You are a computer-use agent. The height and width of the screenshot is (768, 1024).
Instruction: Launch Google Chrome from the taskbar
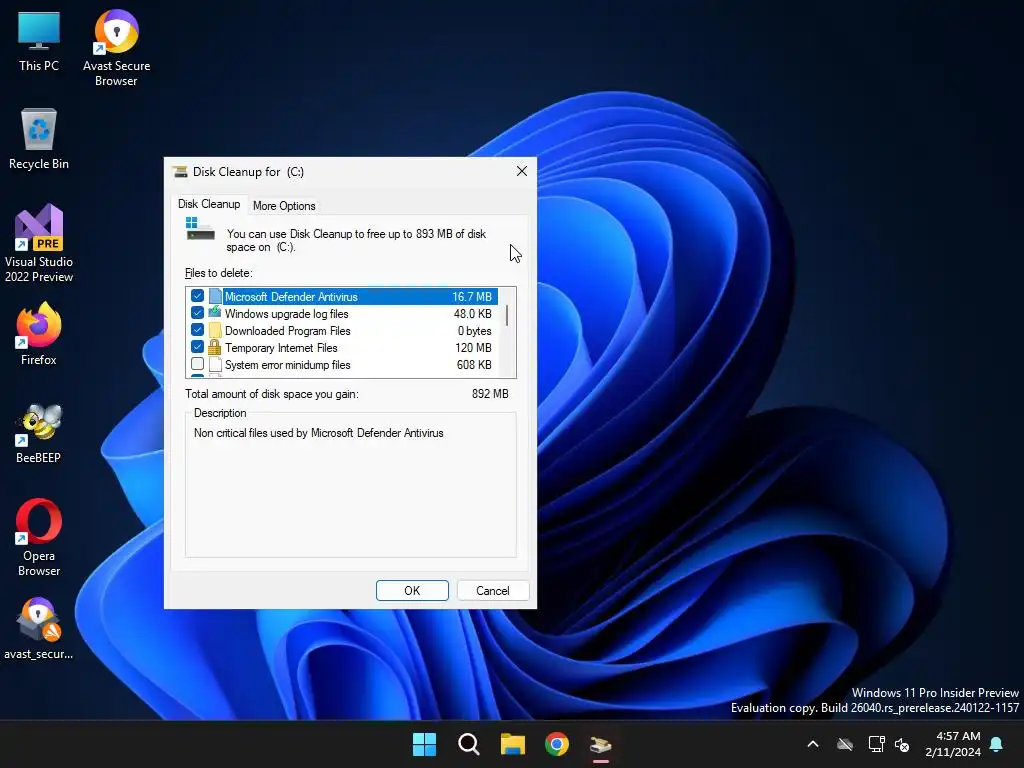coord(556,744)
